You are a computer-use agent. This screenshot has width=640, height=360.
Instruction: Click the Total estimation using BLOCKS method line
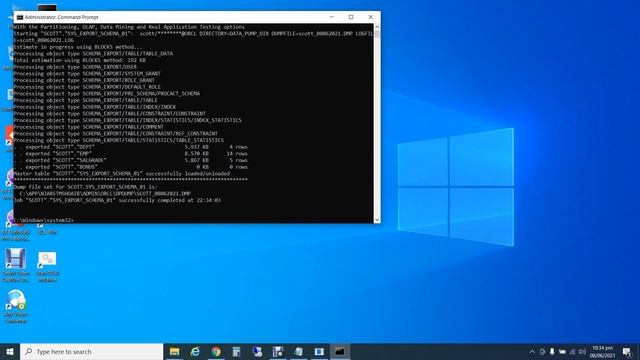pyautogui.click(x=80, y=60)
